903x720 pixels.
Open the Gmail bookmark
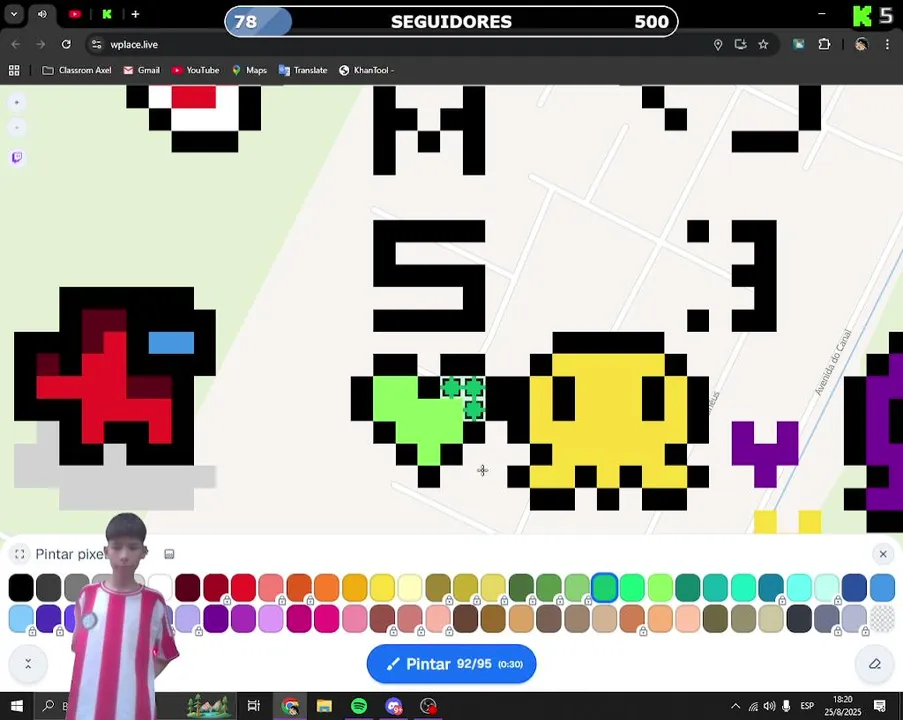coord(142,70)
